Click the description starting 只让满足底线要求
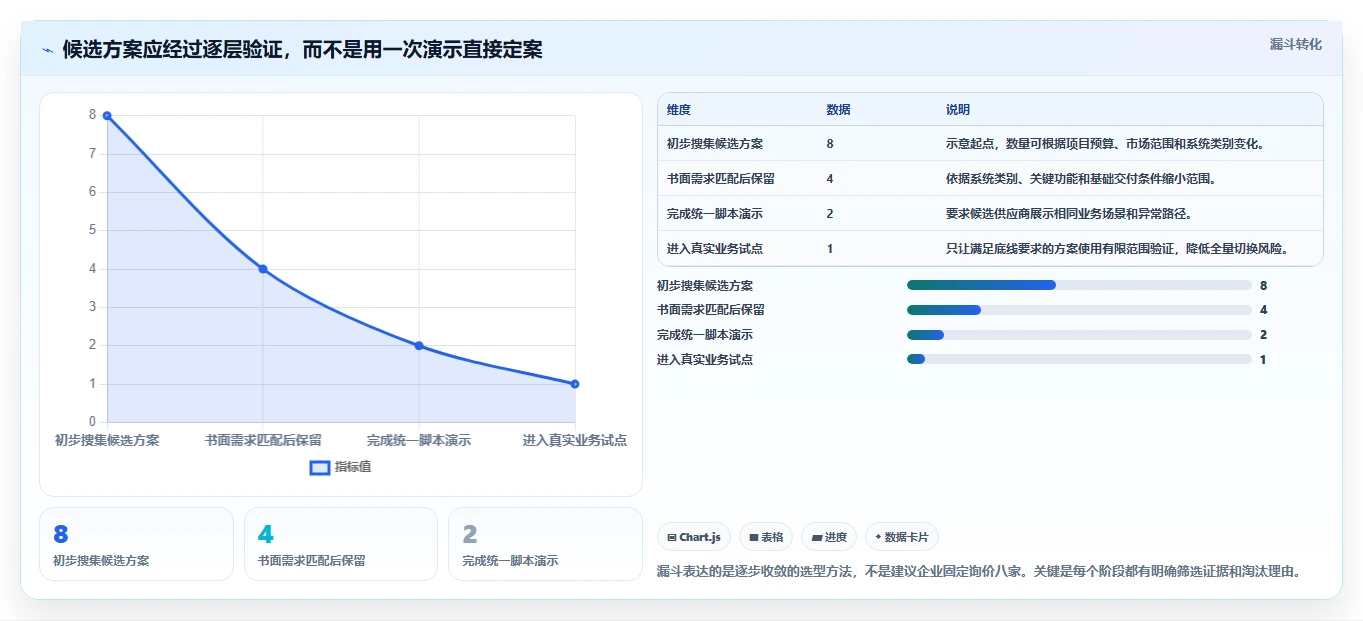The width and height of the screenshot is (1363, 621). click(1117, 249)
